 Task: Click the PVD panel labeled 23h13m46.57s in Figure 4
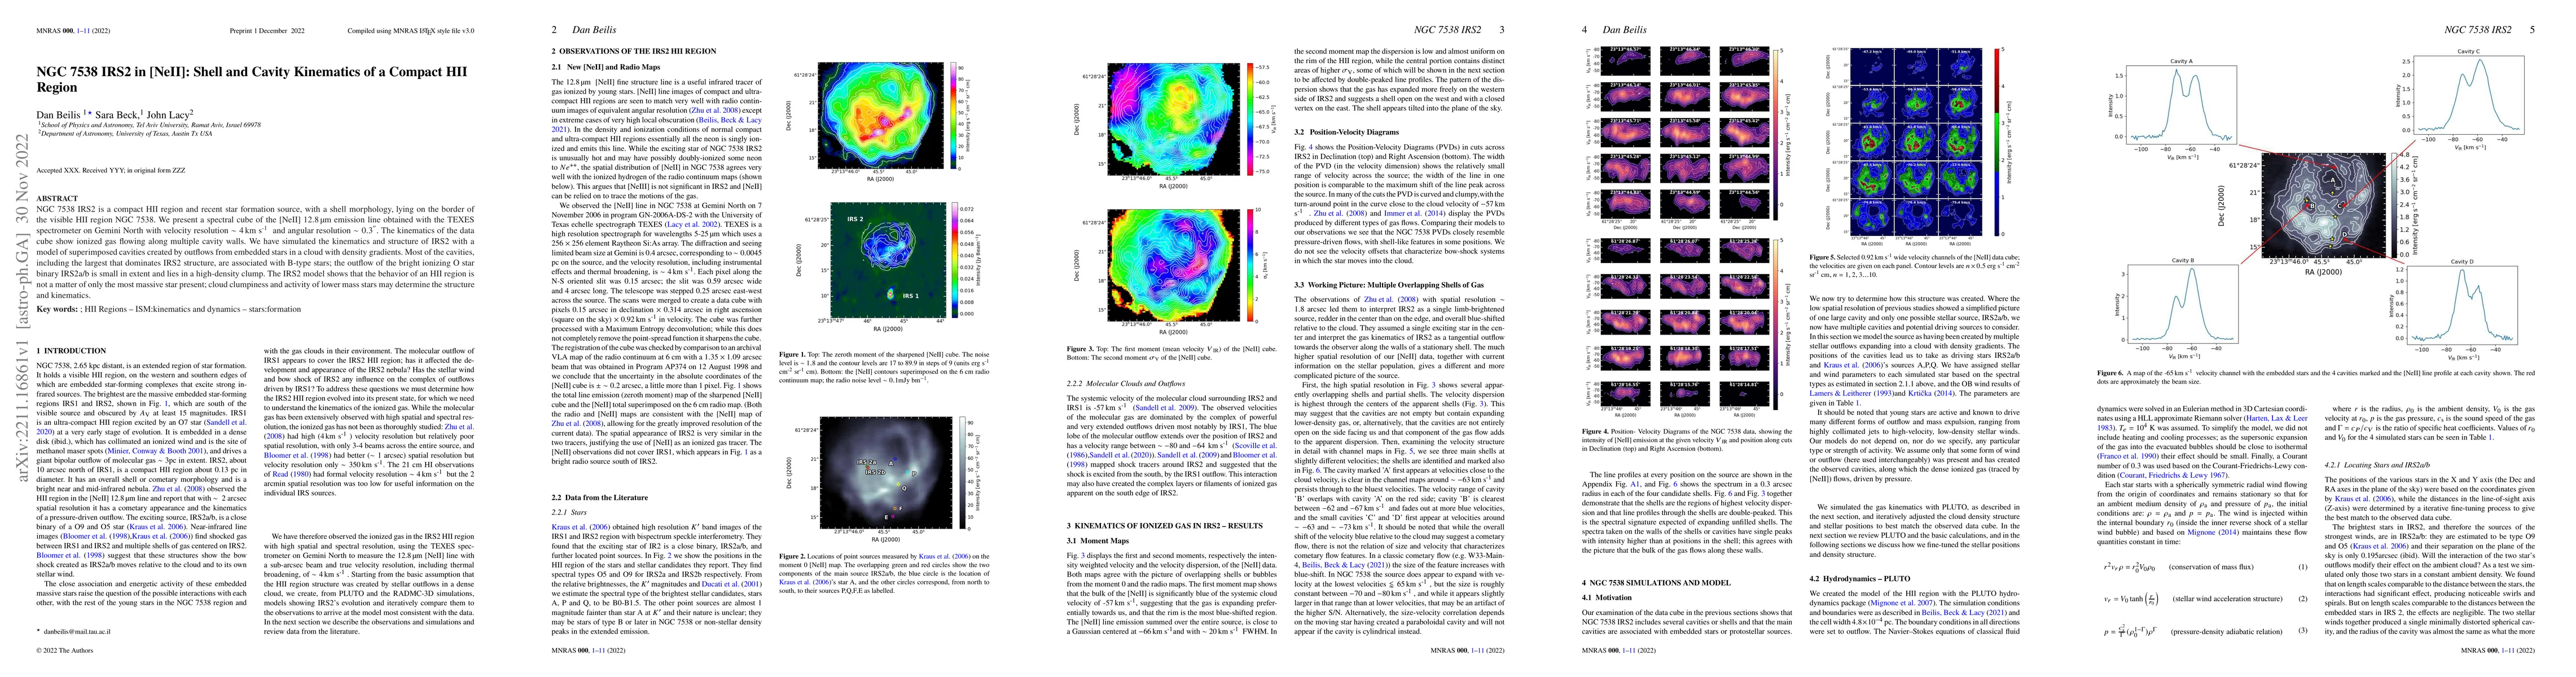1626,60
